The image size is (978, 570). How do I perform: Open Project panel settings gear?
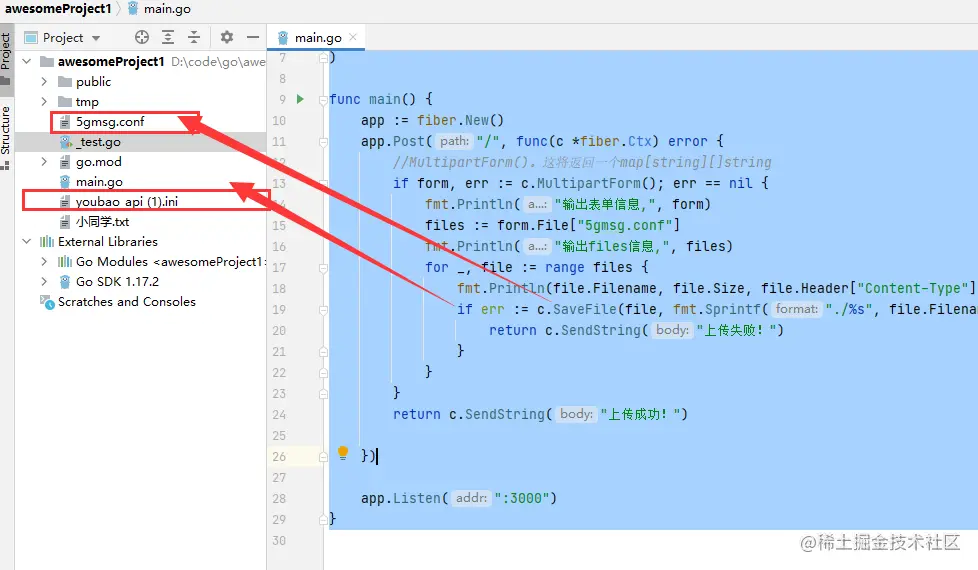[x=226, y=37]
